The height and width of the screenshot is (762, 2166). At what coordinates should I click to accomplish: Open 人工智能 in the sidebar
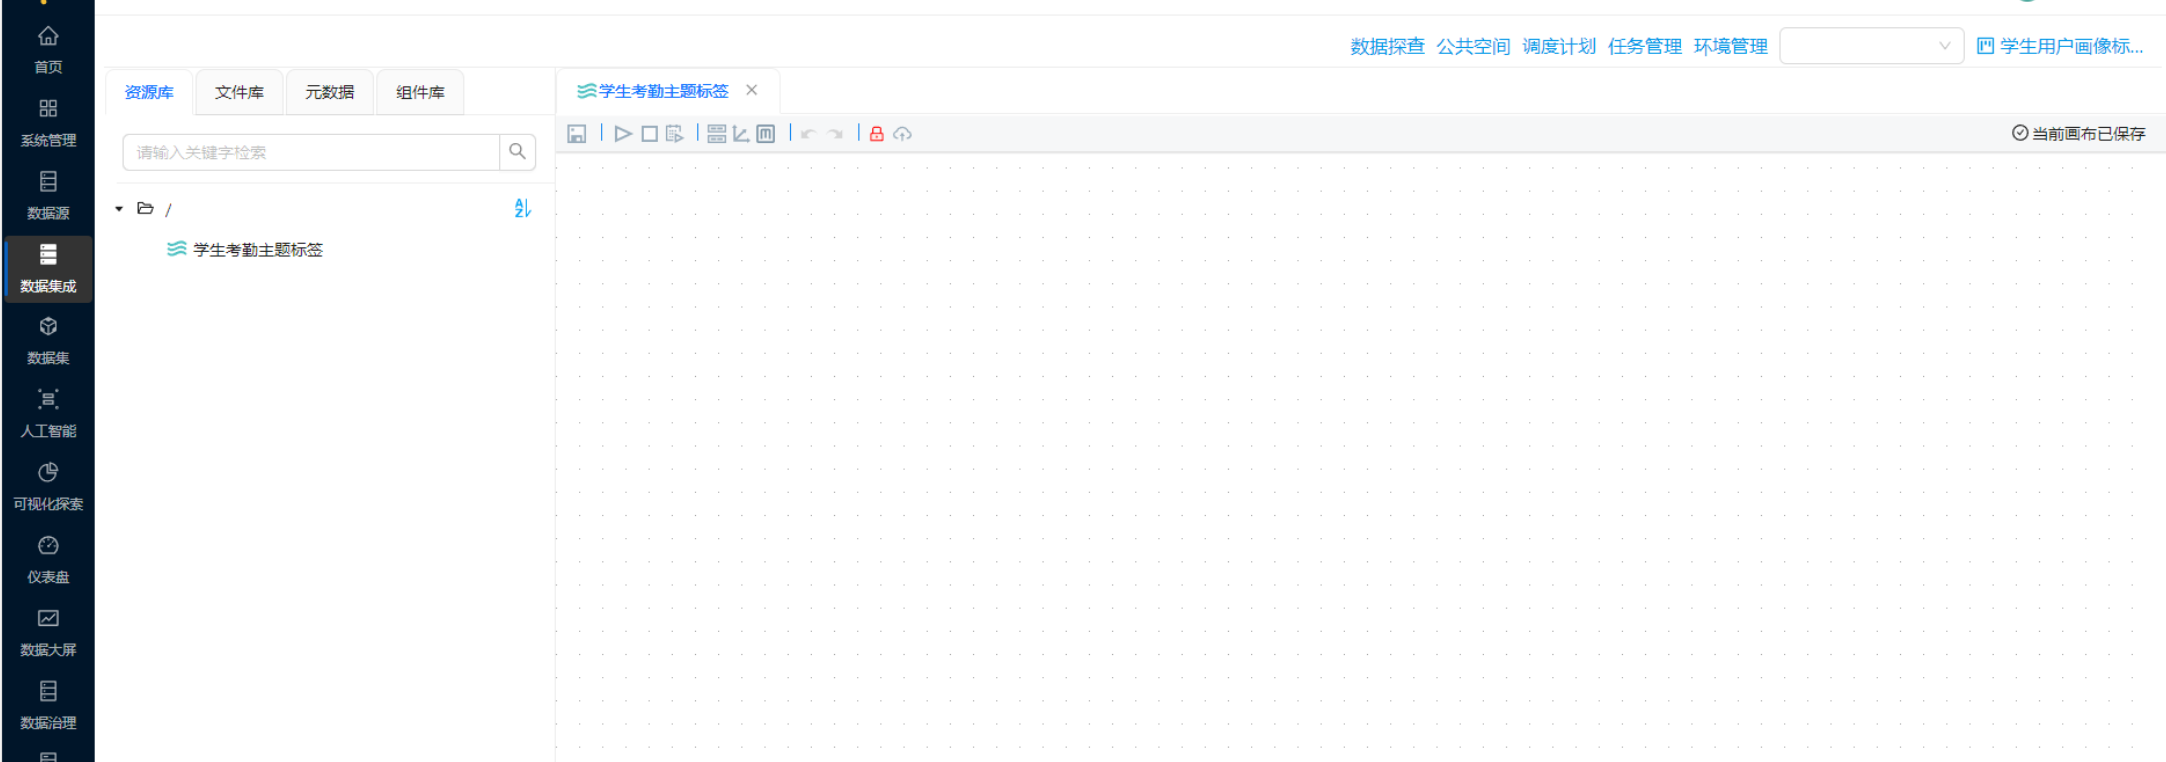tap(48, 414)
